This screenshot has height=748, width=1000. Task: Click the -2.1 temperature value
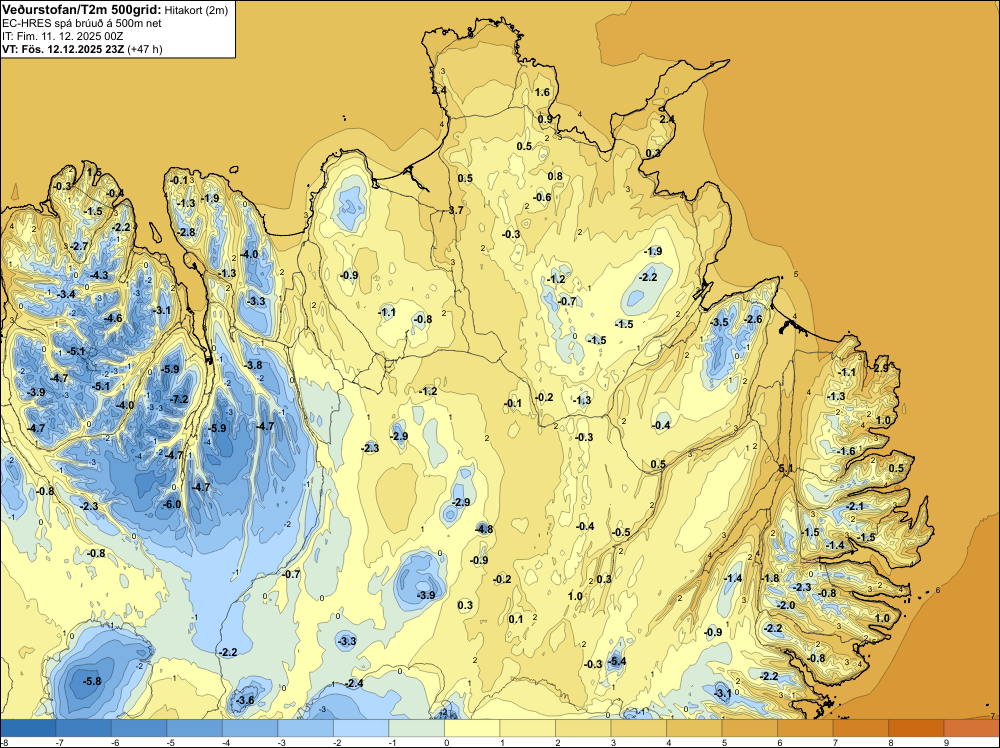(854, 506)
